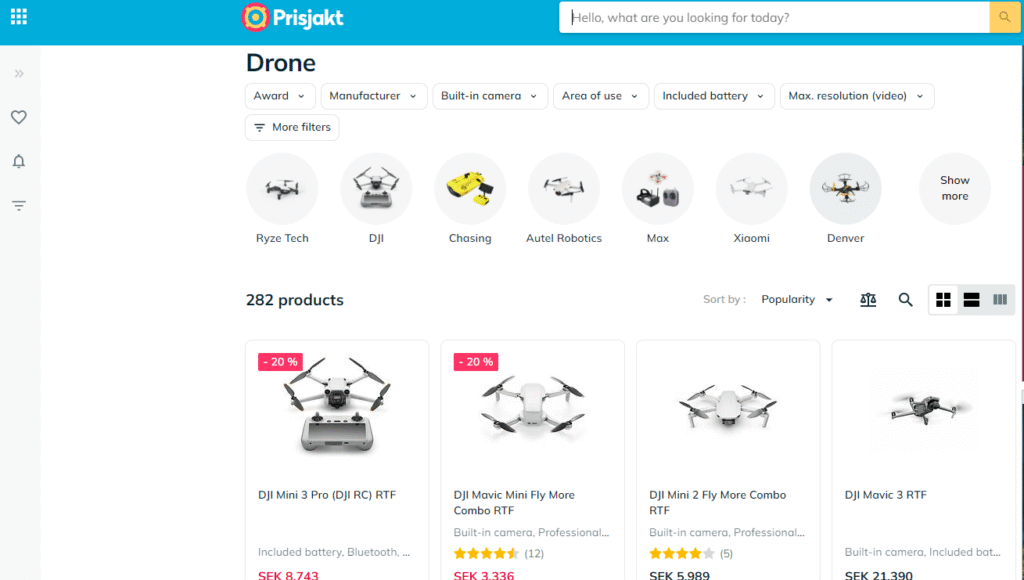This screenshot has height=580, width=1024.
Task: Open sidebar filter lines icon
Action: [19, 206]
